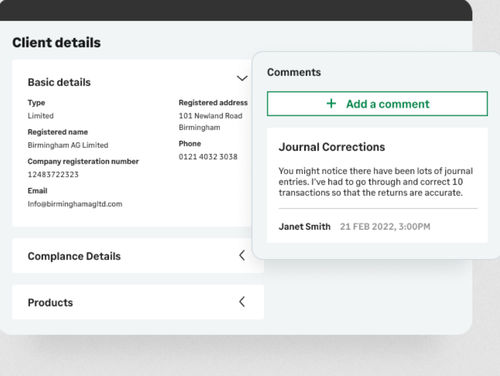Screen dimensions: 500x376
Task: Open the Products heading
Action: (50, 303)
